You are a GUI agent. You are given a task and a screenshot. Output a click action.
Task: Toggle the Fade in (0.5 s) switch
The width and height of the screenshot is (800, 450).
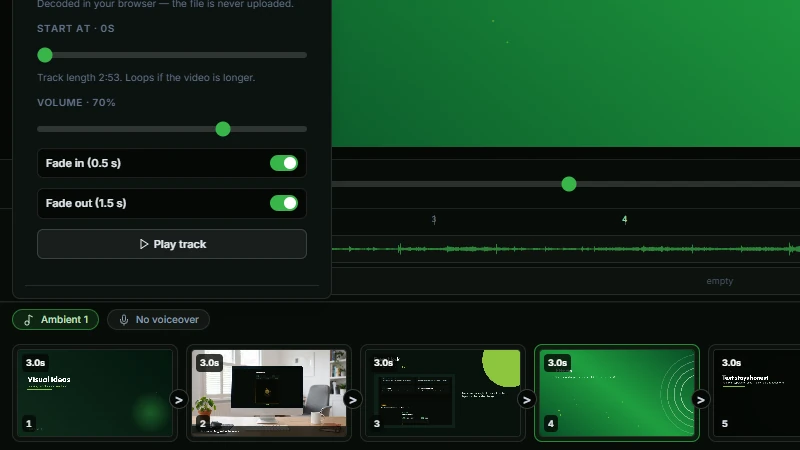point(284,163)
